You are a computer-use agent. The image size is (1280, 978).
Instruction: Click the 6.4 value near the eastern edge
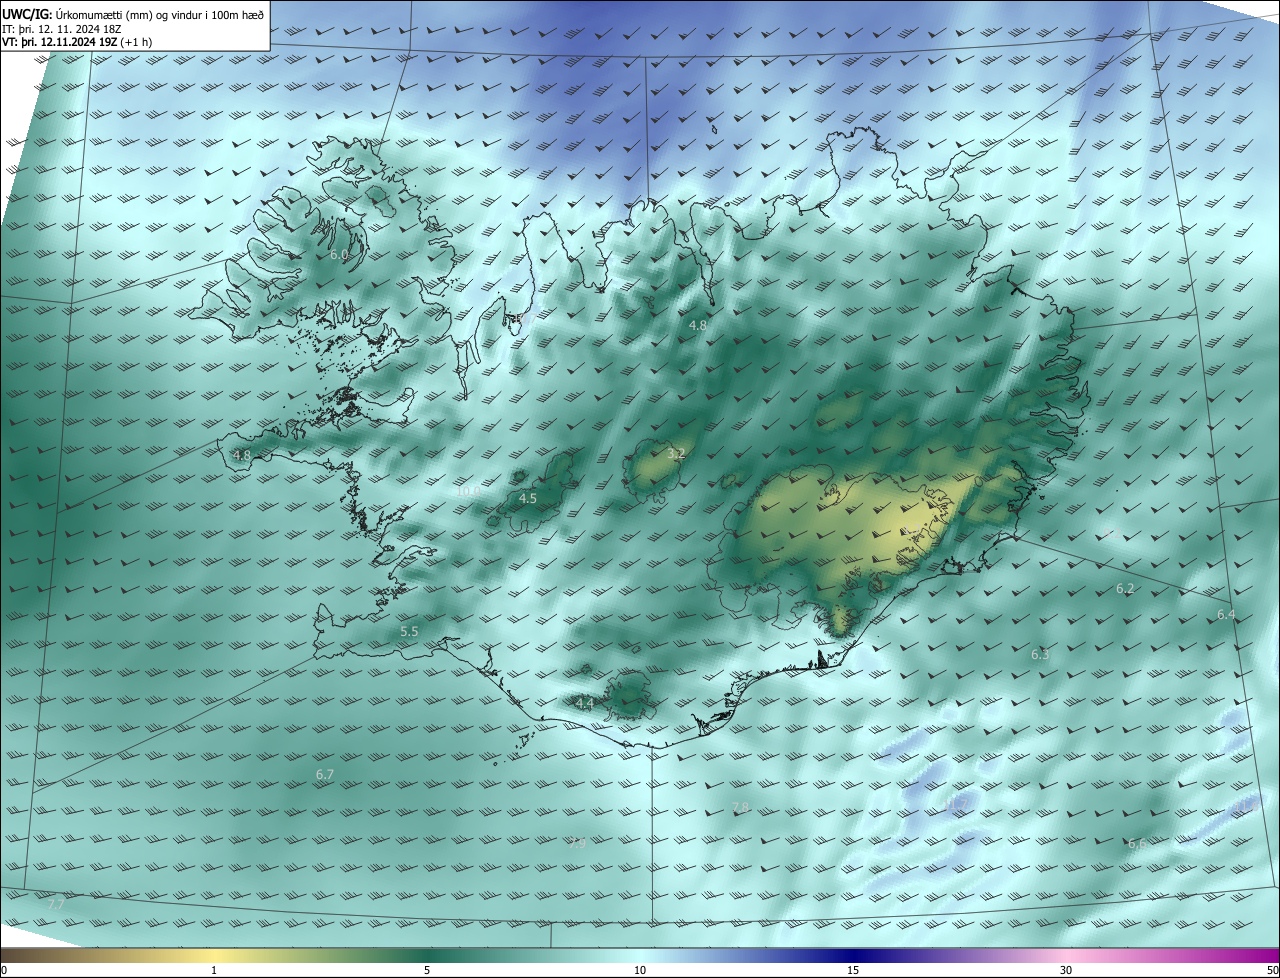coord(1226,615)
